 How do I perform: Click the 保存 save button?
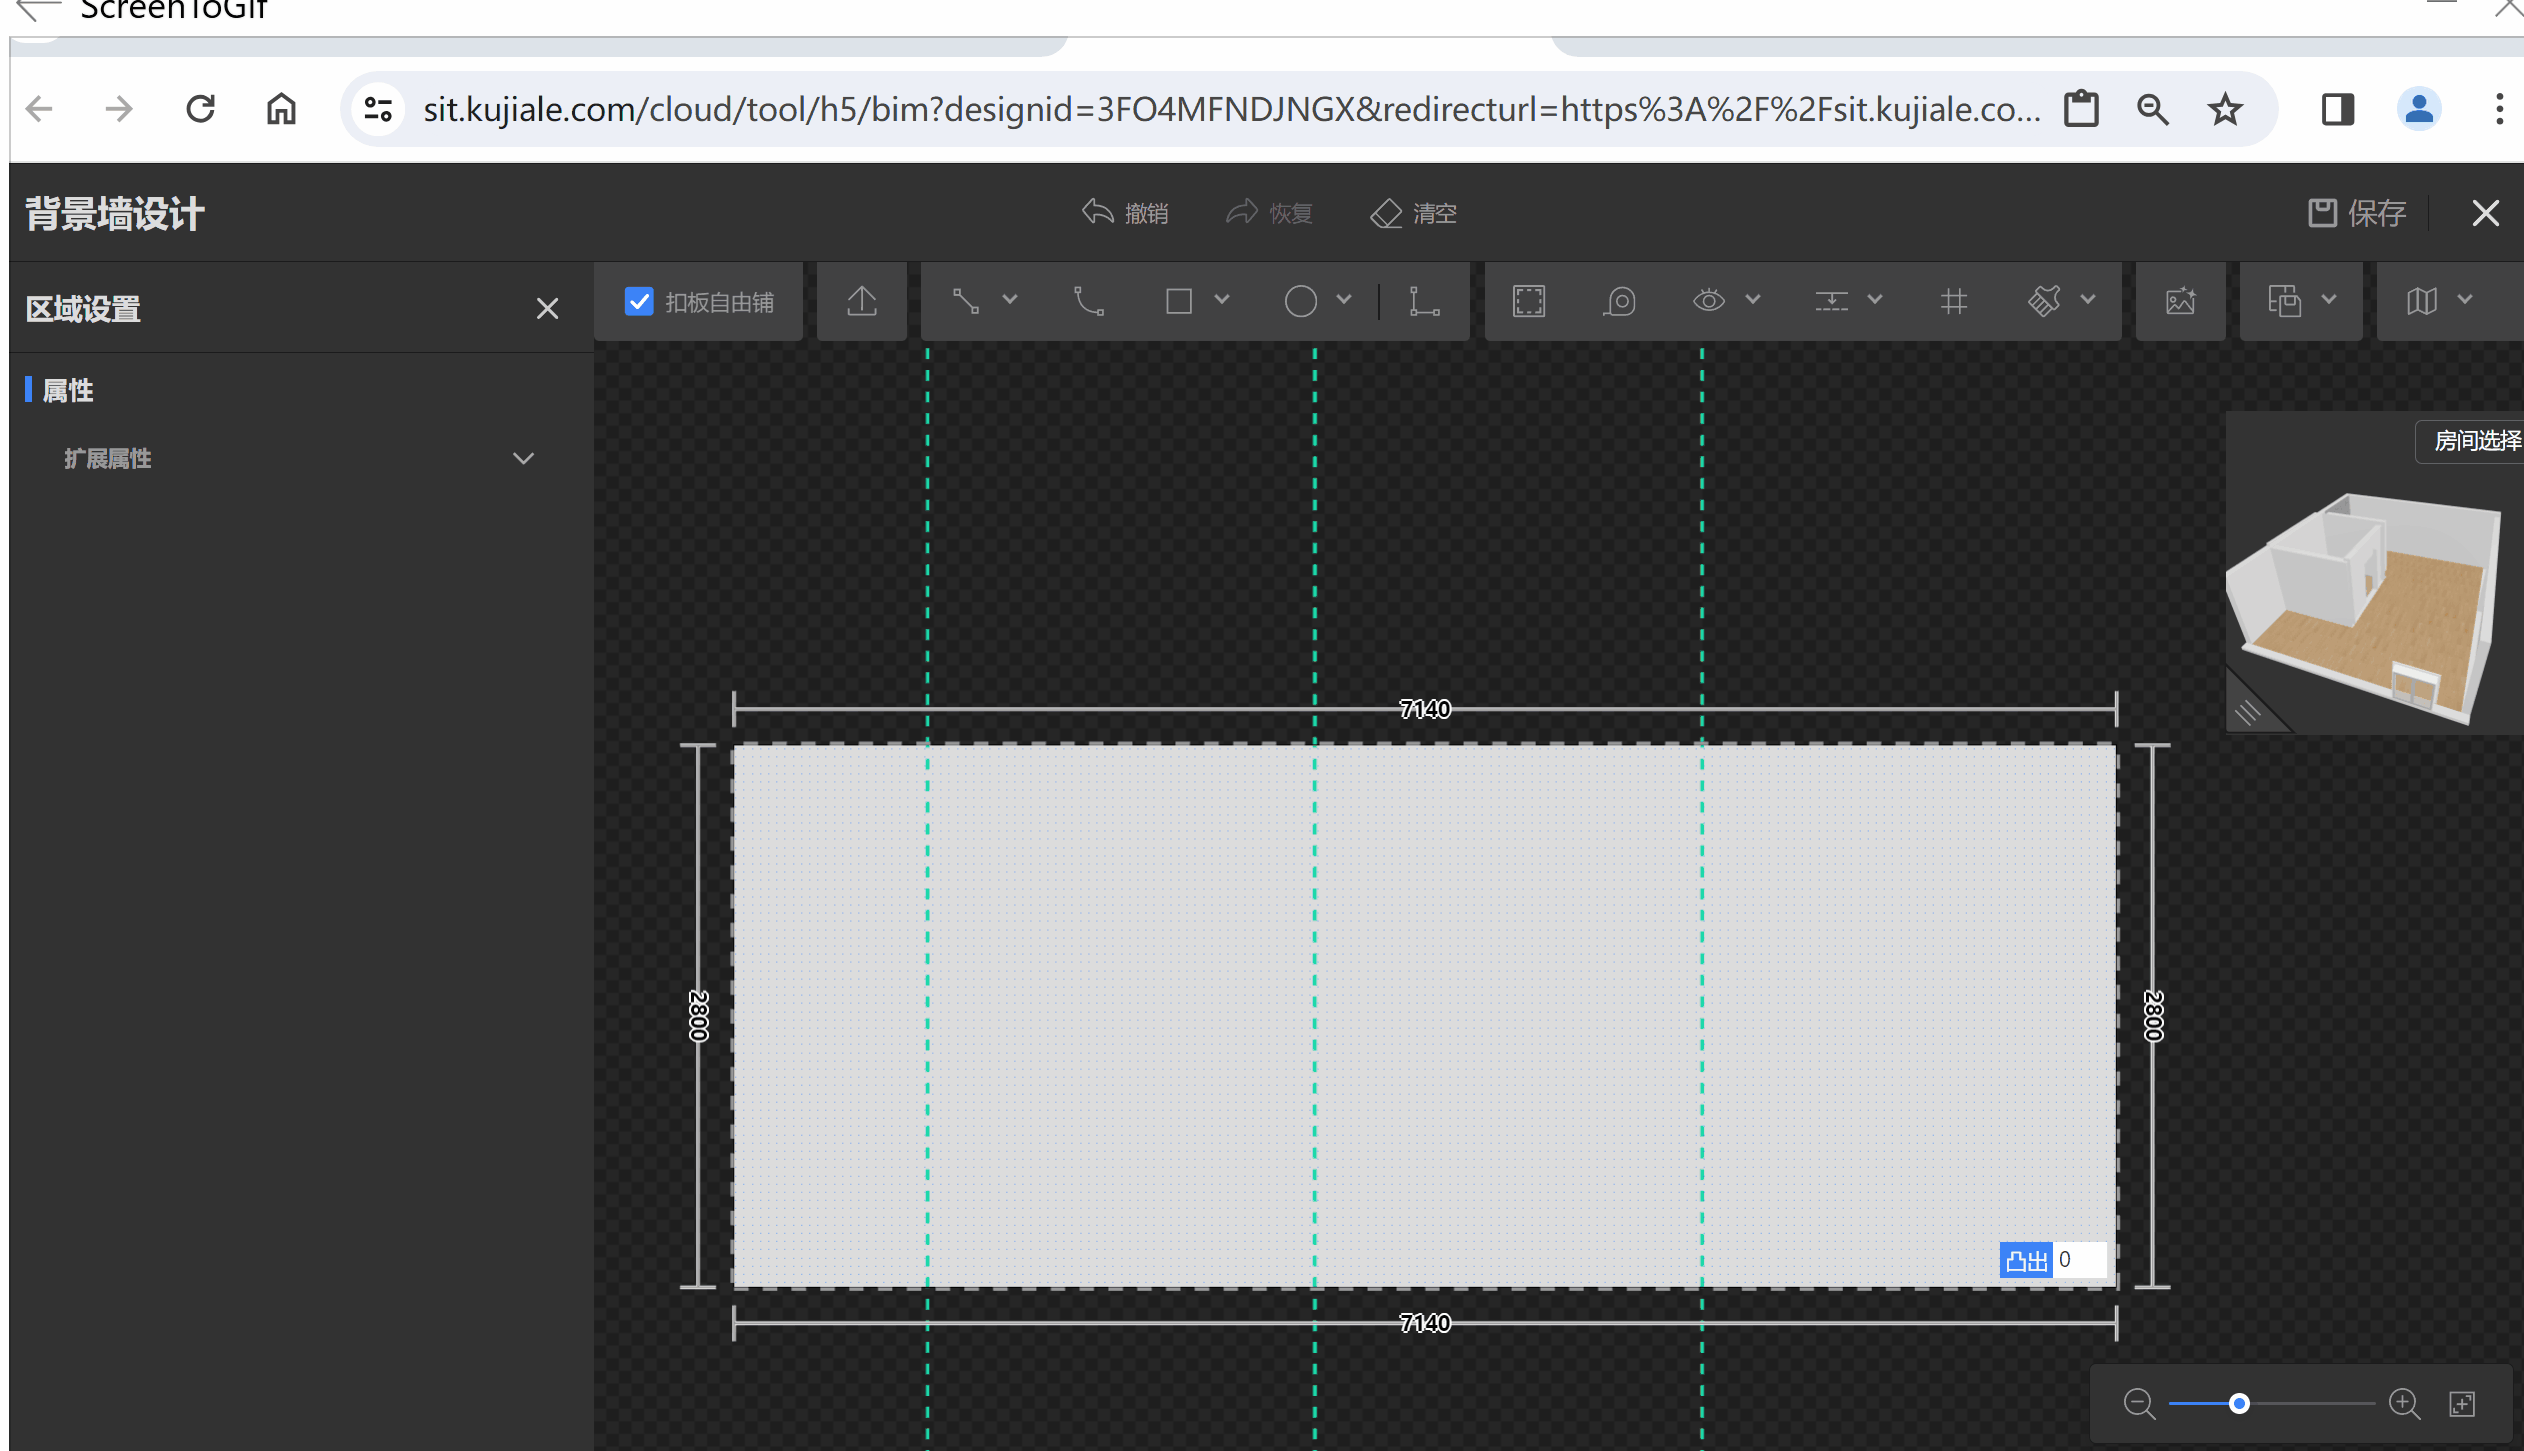click(2357, 213)
